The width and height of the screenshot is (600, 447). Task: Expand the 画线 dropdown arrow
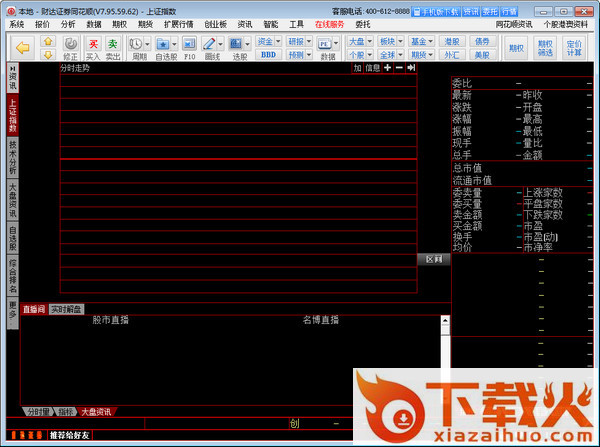tap(220, 44)
